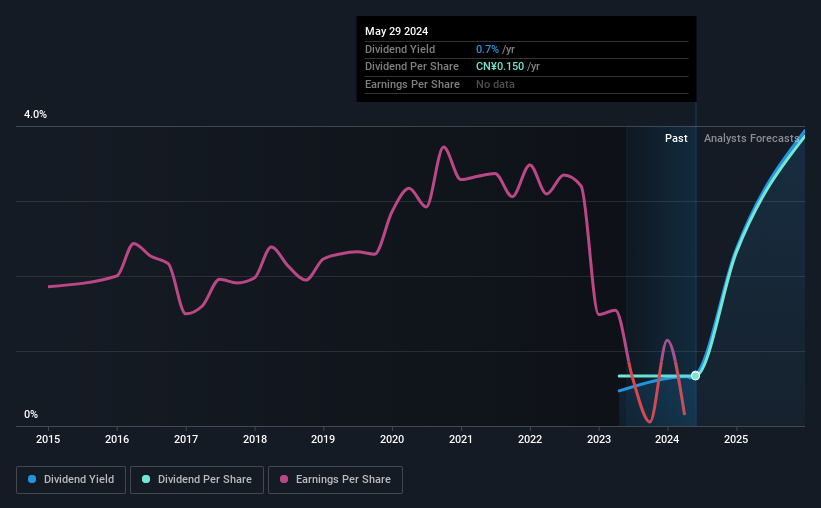The width and height of the screenshot is (821, 508).
Task: Click the highlighted data point marker on the dividend line
Action: (695, 376)
